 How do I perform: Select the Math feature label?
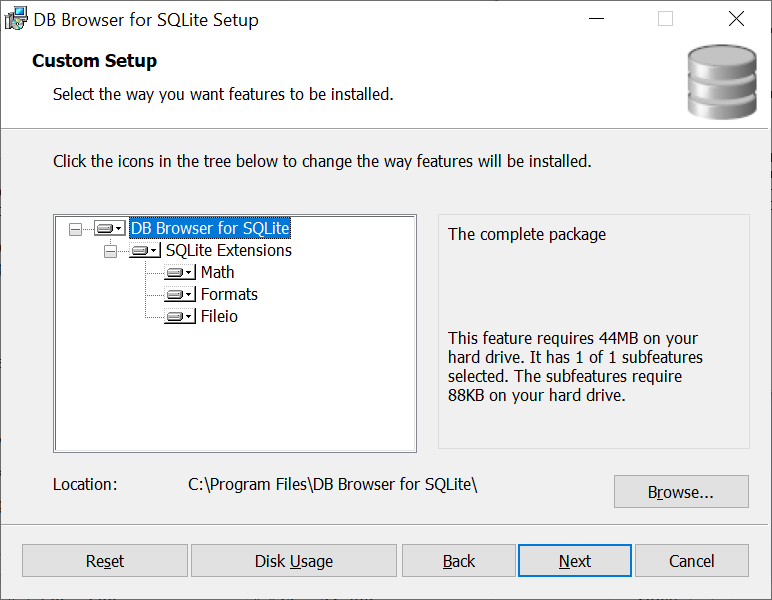218,272
